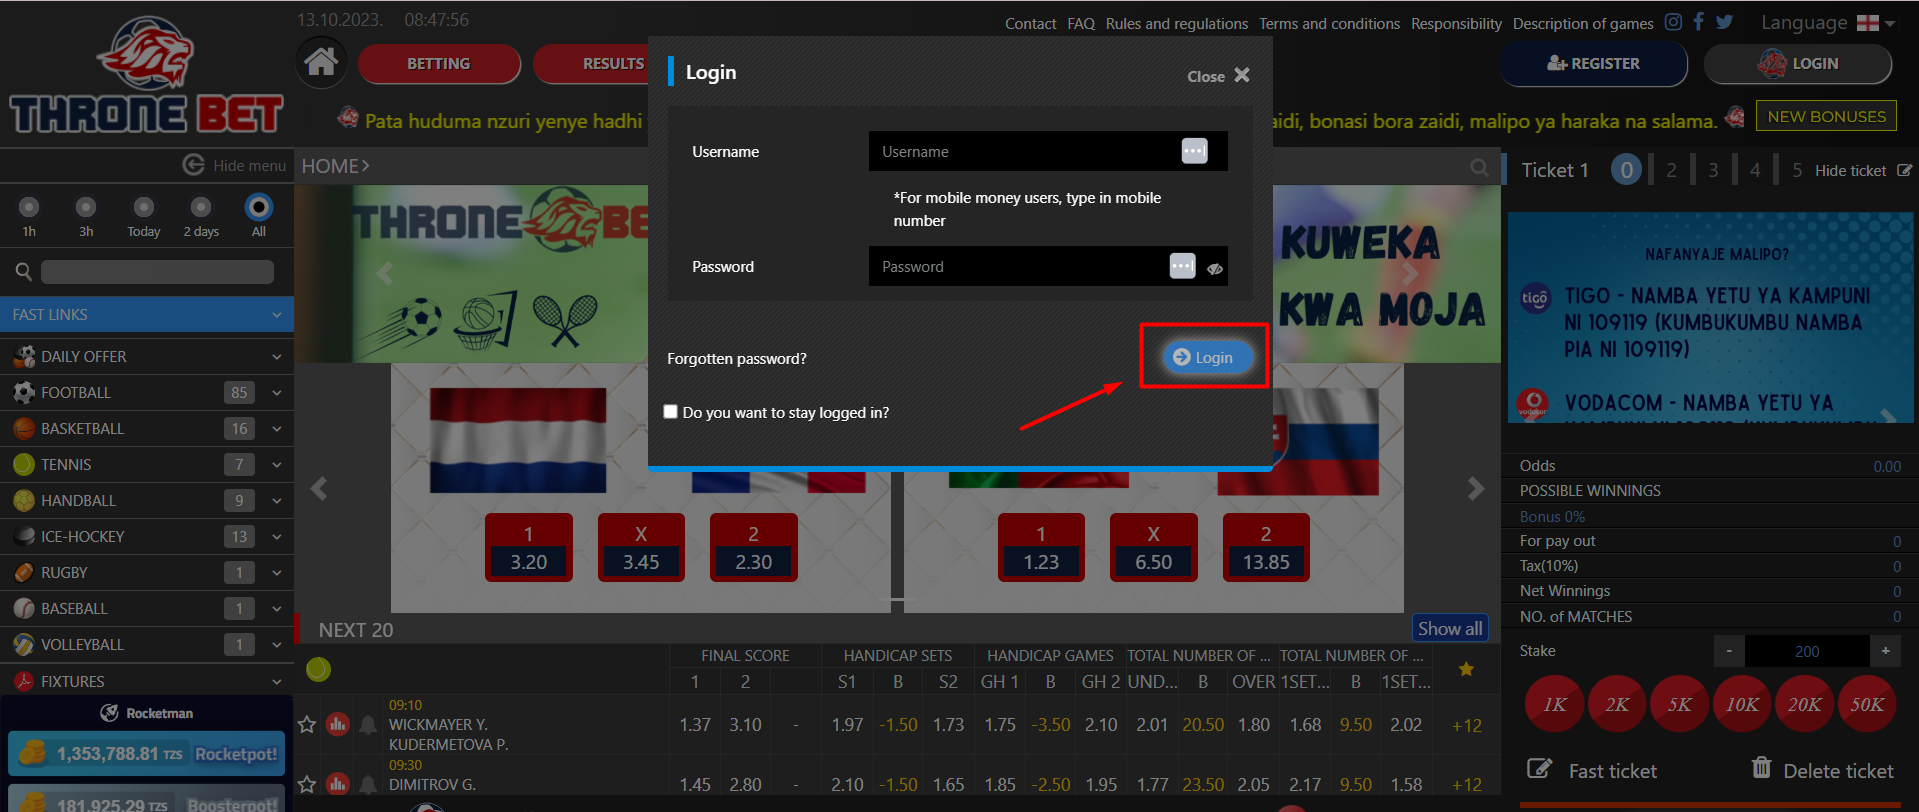Expand DAILY OFFER category
The height and width of the screenshot is (812, 1919).
pos(147,356)
